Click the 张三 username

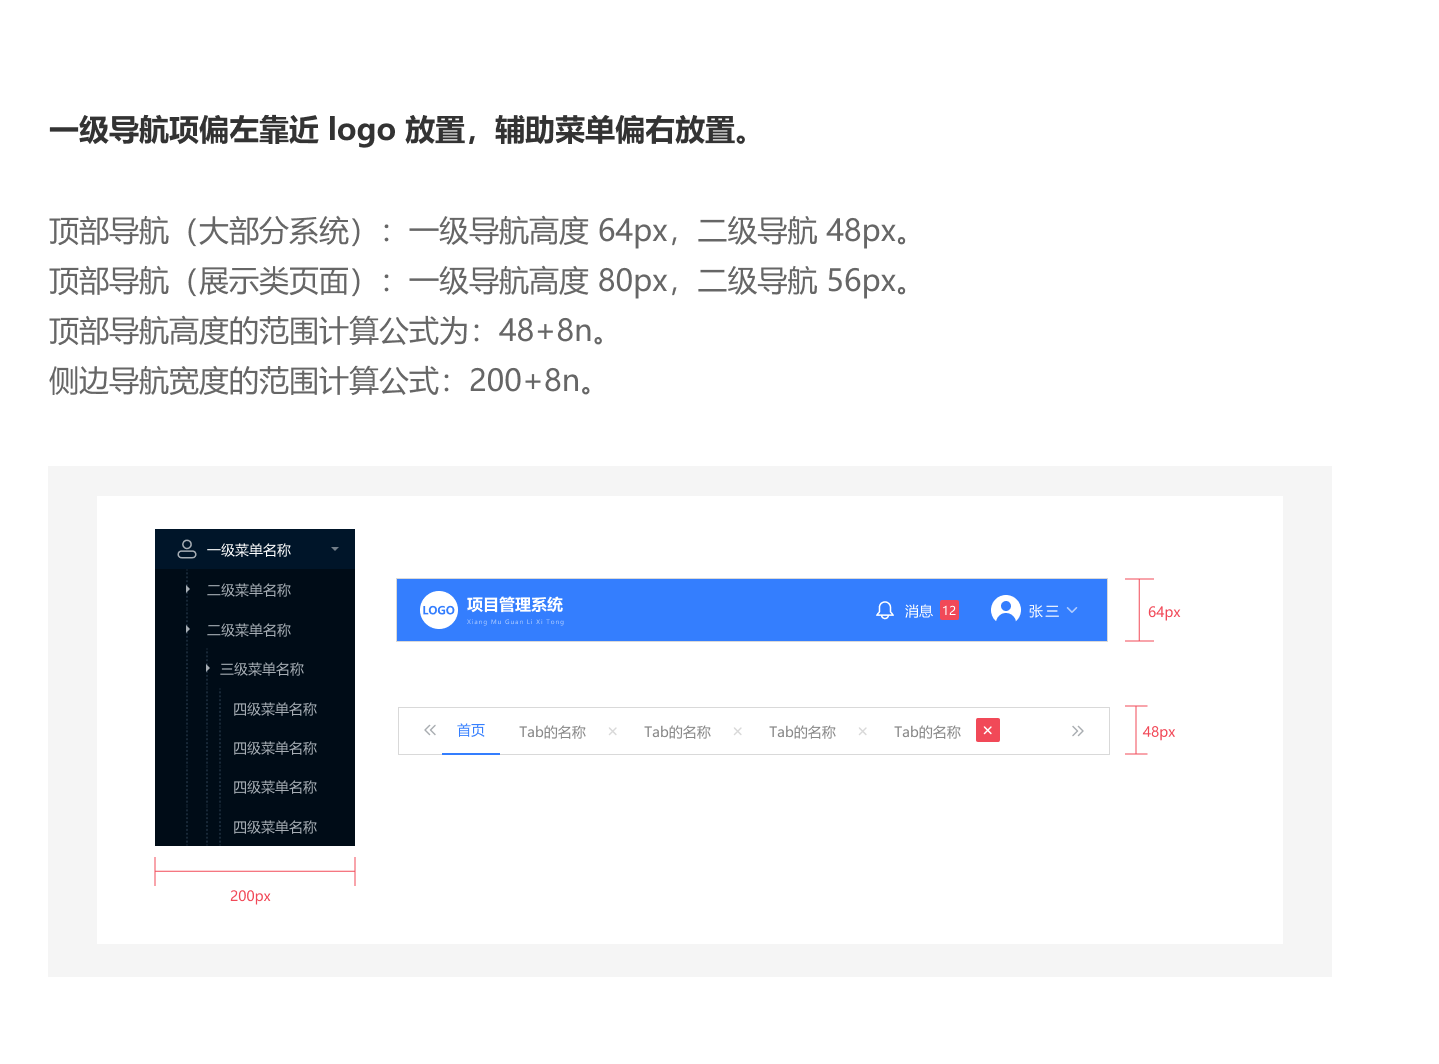click(1044, 611)
